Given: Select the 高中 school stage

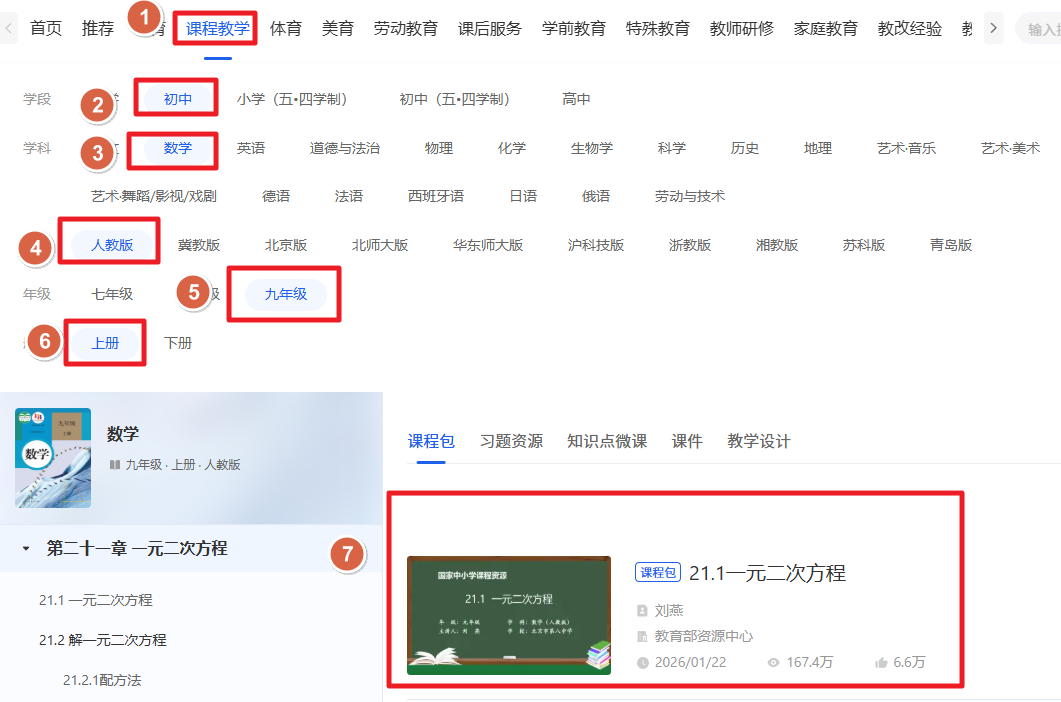Looking at the screenshot, I should pos(577,98).
